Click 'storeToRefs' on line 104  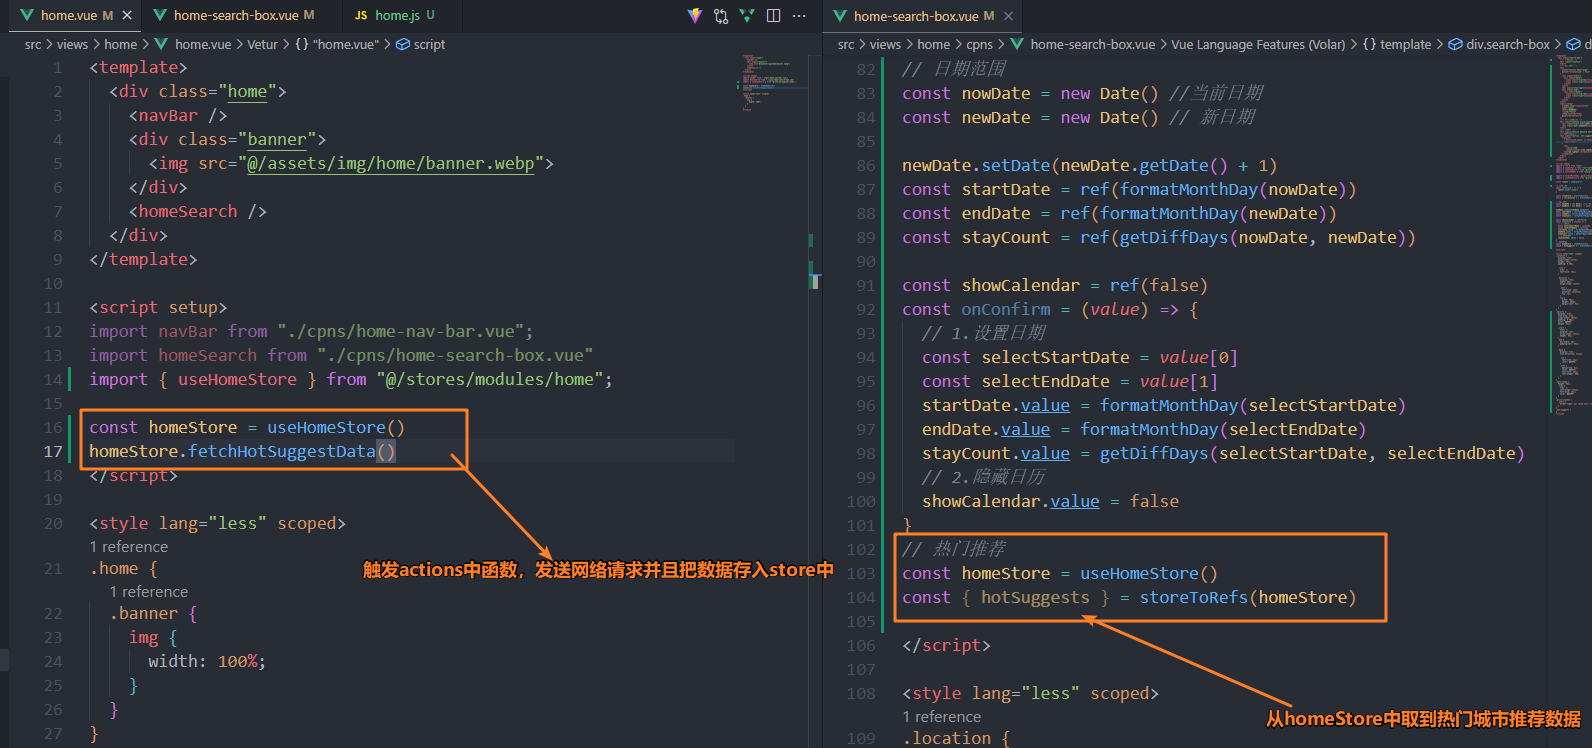point(1193,597)
